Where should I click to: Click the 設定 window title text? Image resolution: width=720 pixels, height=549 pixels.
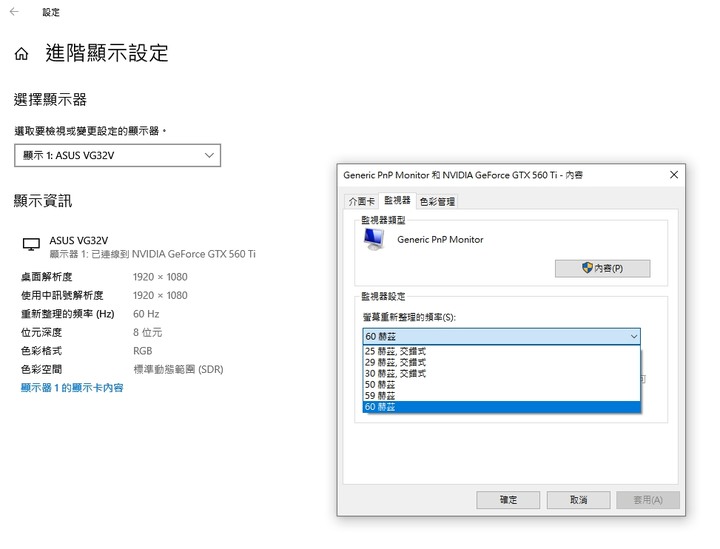pyautogui.click(x=51, y=12)
